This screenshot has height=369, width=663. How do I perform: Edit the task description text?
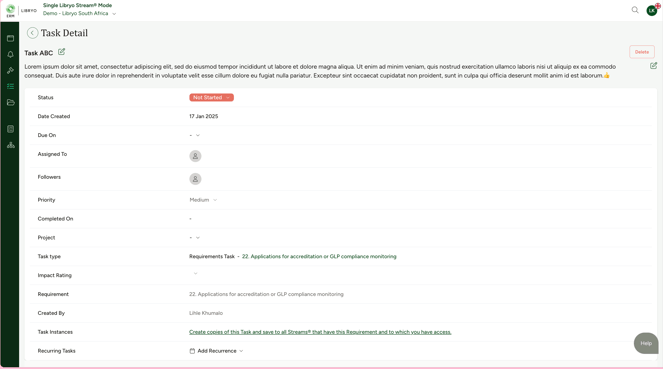tap(653, 66)
